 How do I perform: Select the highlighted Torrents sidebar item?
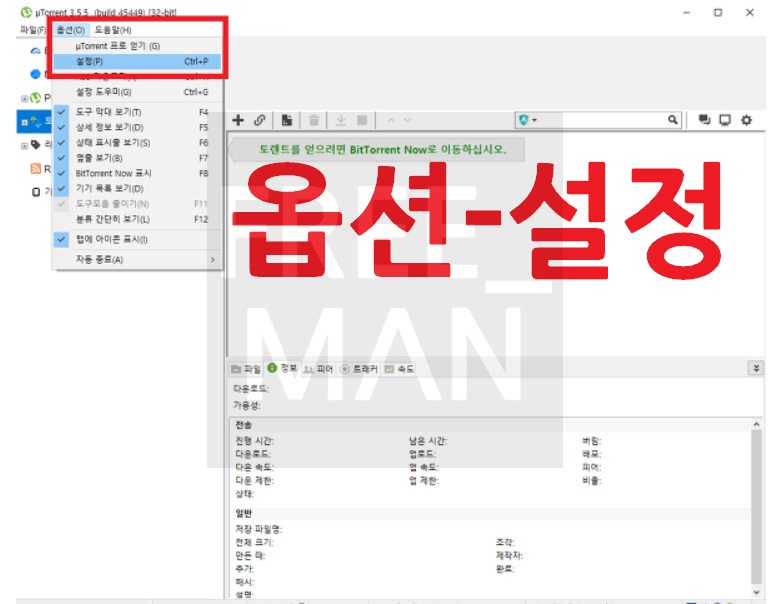pyautogui.click(x=34, y=121)
